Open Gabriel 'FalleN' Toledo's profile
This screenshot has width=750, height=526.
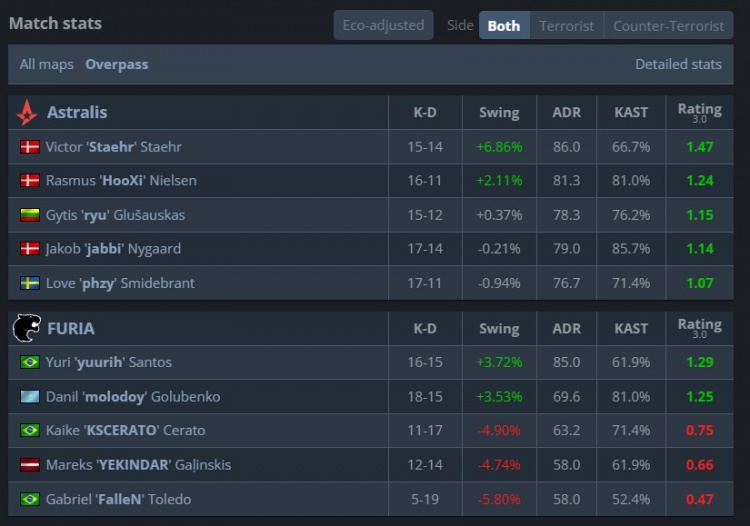click(118, 499)
